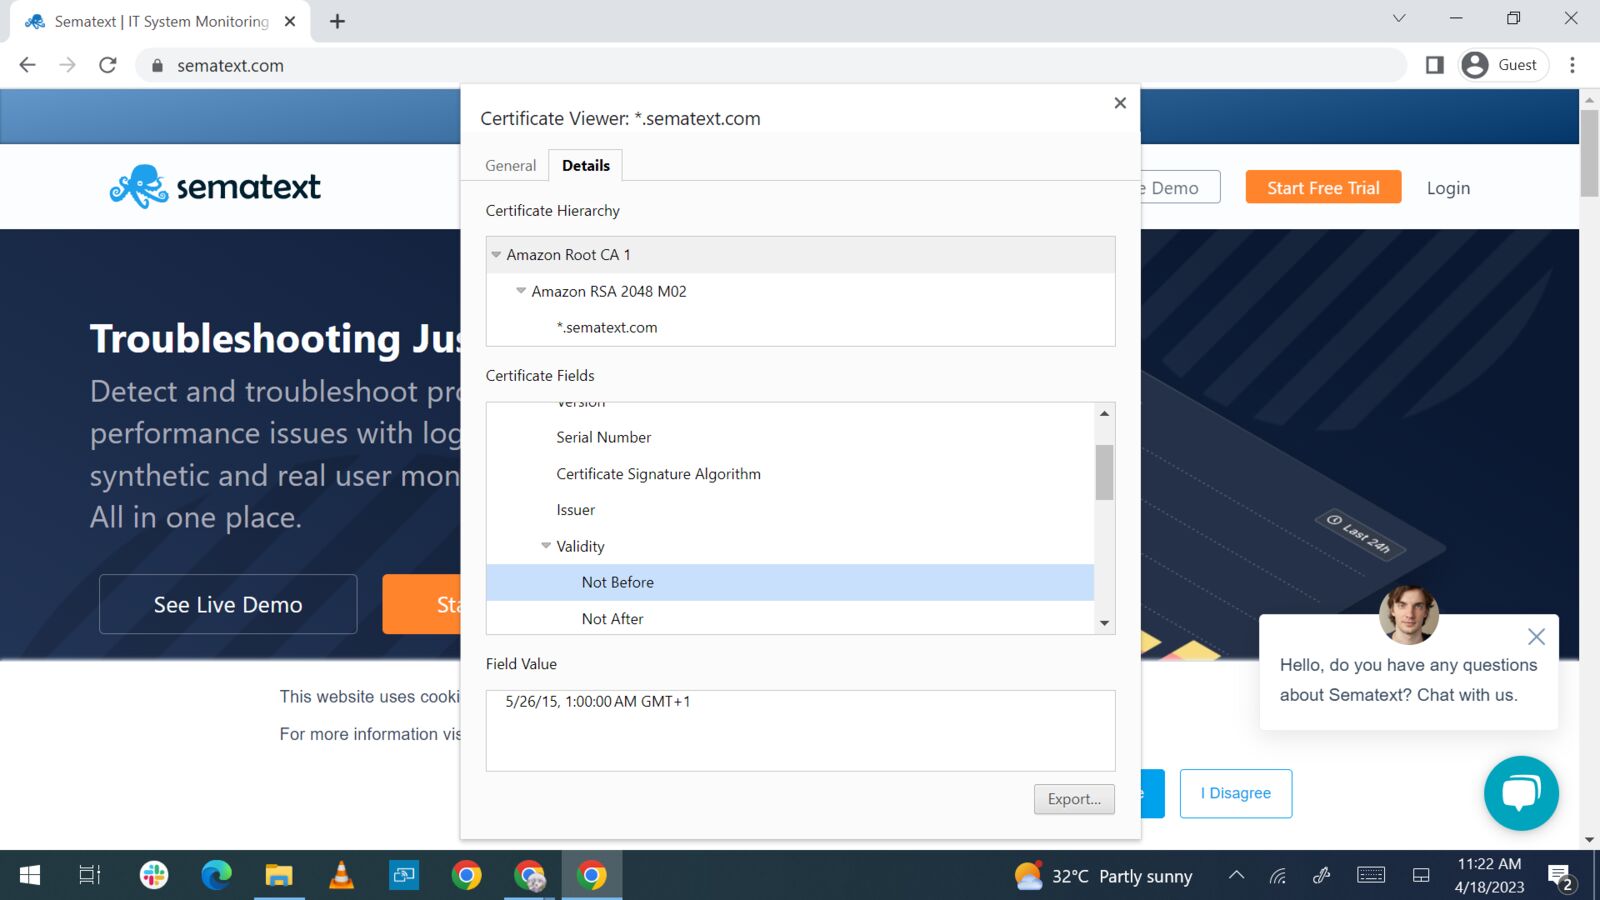Toggle the browser side panel
The width and height of the screenshot is (1600, 900).
click(1434, 65)
